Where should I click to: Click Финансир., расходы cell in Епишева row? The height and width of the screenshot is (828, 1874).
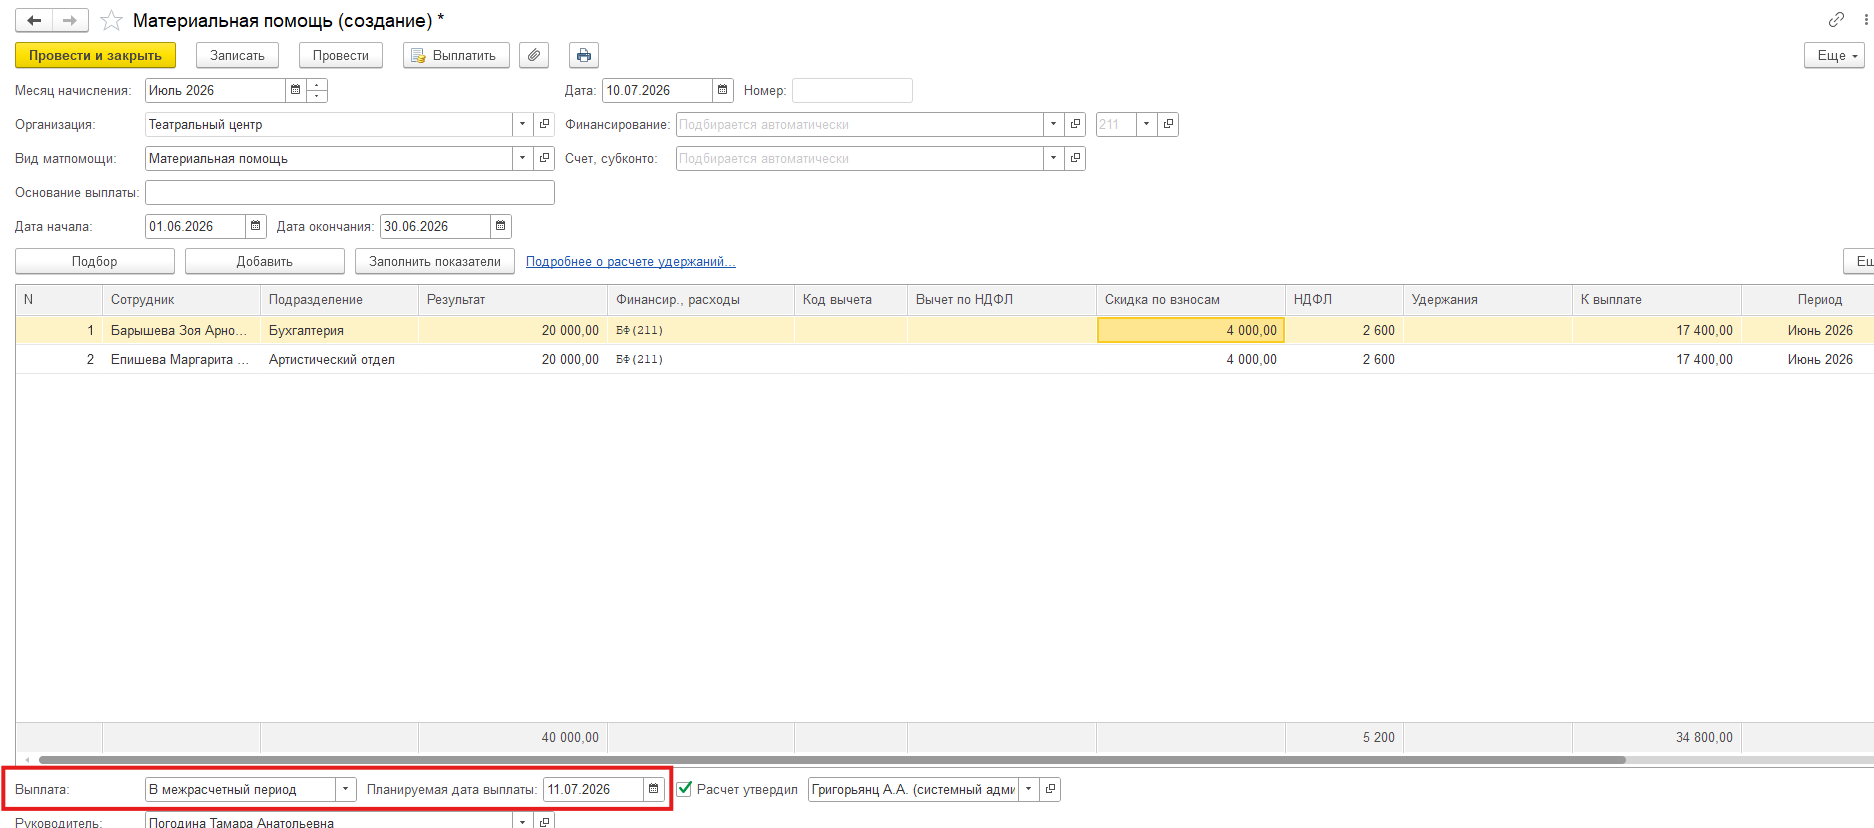coord(701,359)
